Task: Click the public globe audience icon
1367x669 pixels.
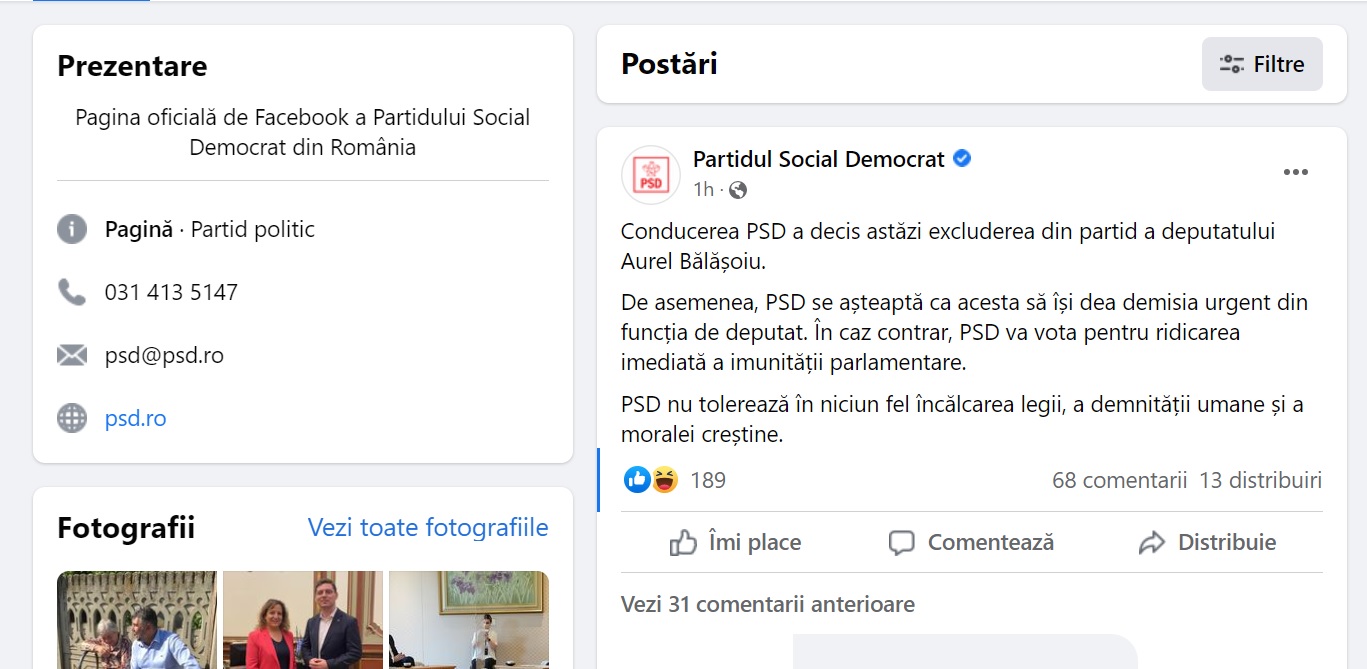Action: 738,190
